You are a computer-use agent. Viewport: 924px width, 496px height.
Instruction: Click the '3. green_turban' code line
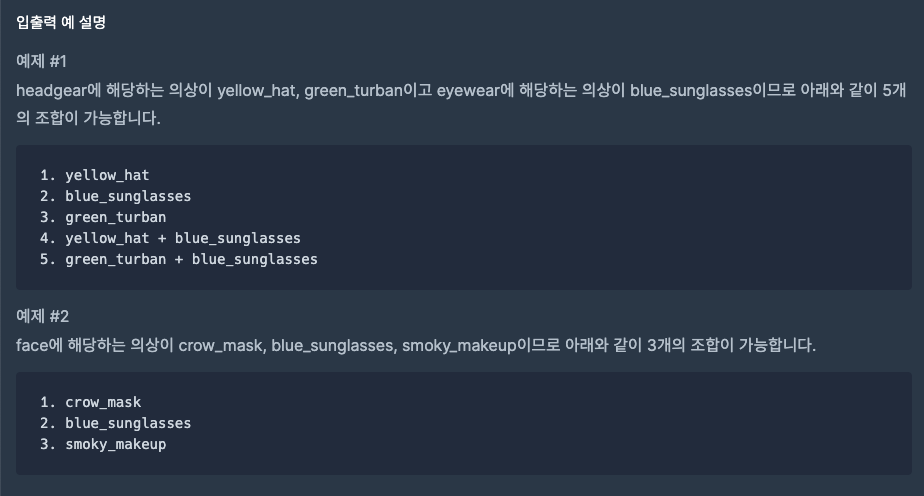pyautogui.click(x=103, y=217)
